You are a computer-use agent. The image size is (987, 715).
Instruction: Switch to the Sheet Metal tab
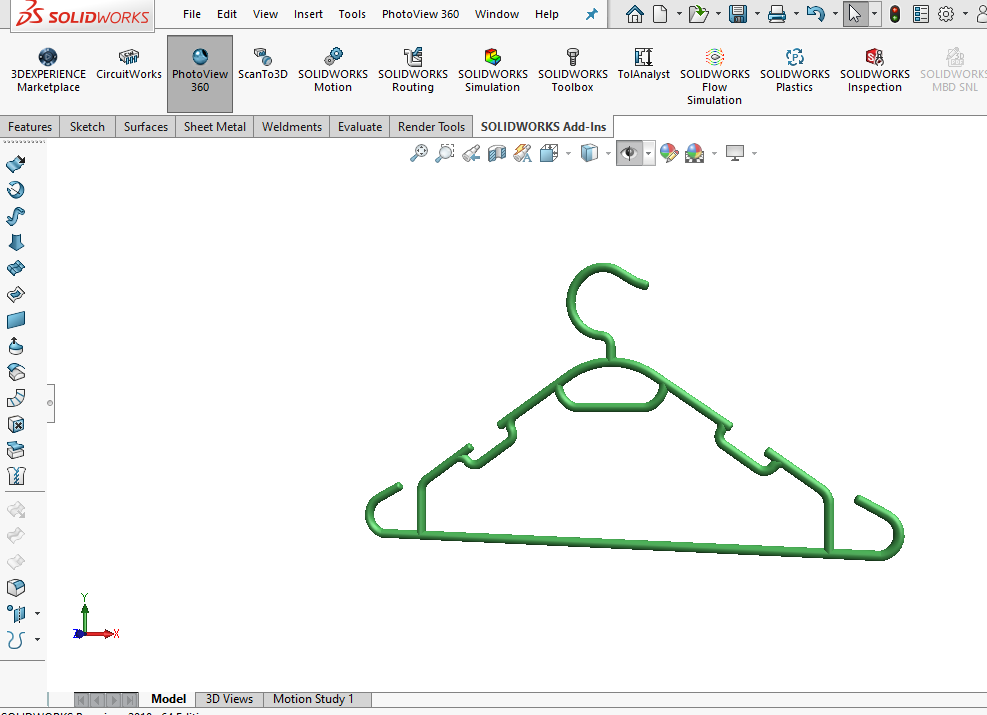pyautogui.click(x=215, y=127)
